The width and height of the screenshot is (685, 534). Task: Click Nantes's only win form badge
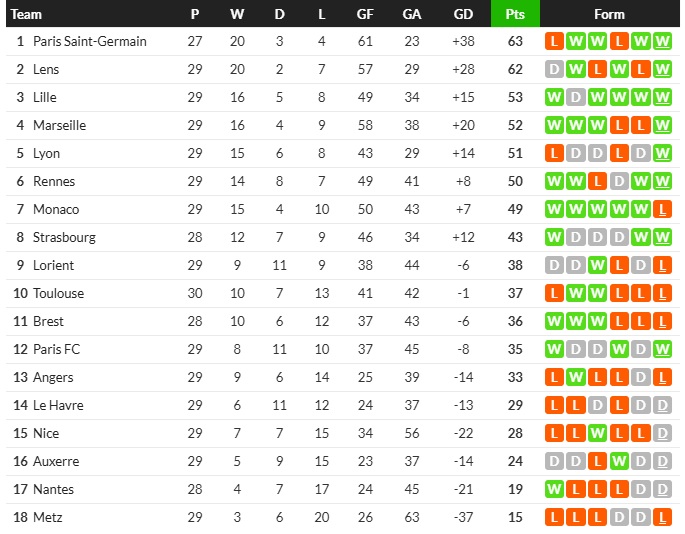click(554, 490)
